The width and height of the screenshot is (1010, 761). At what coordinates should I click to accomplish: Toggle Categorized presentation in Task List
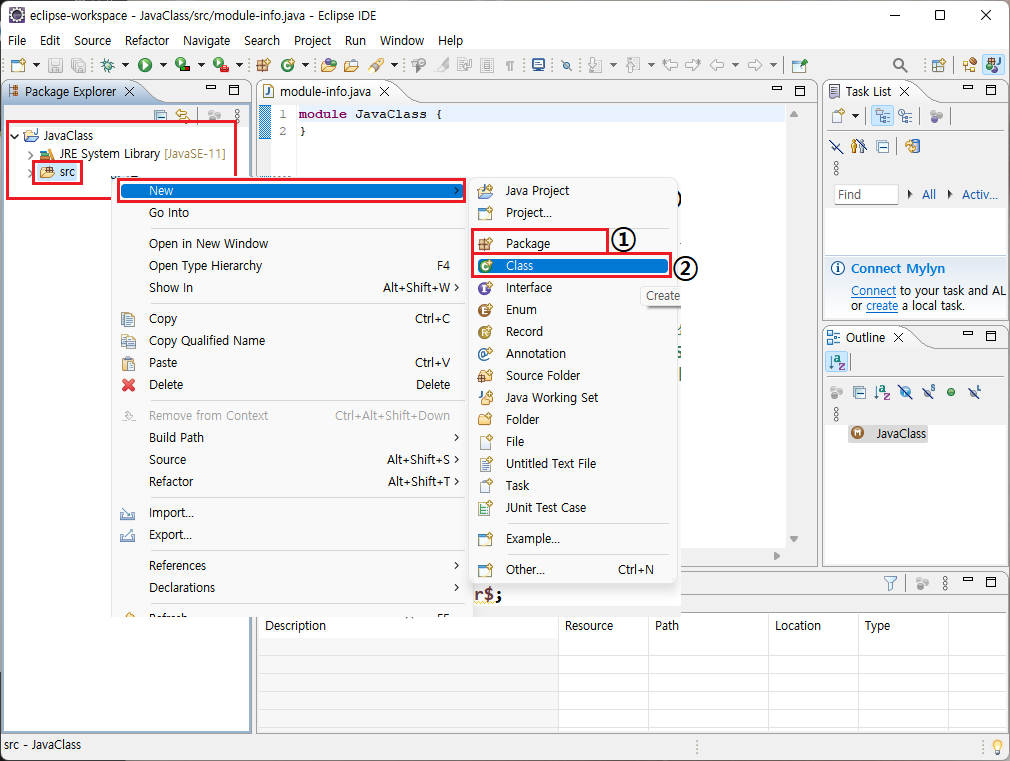tap(882, 116)
